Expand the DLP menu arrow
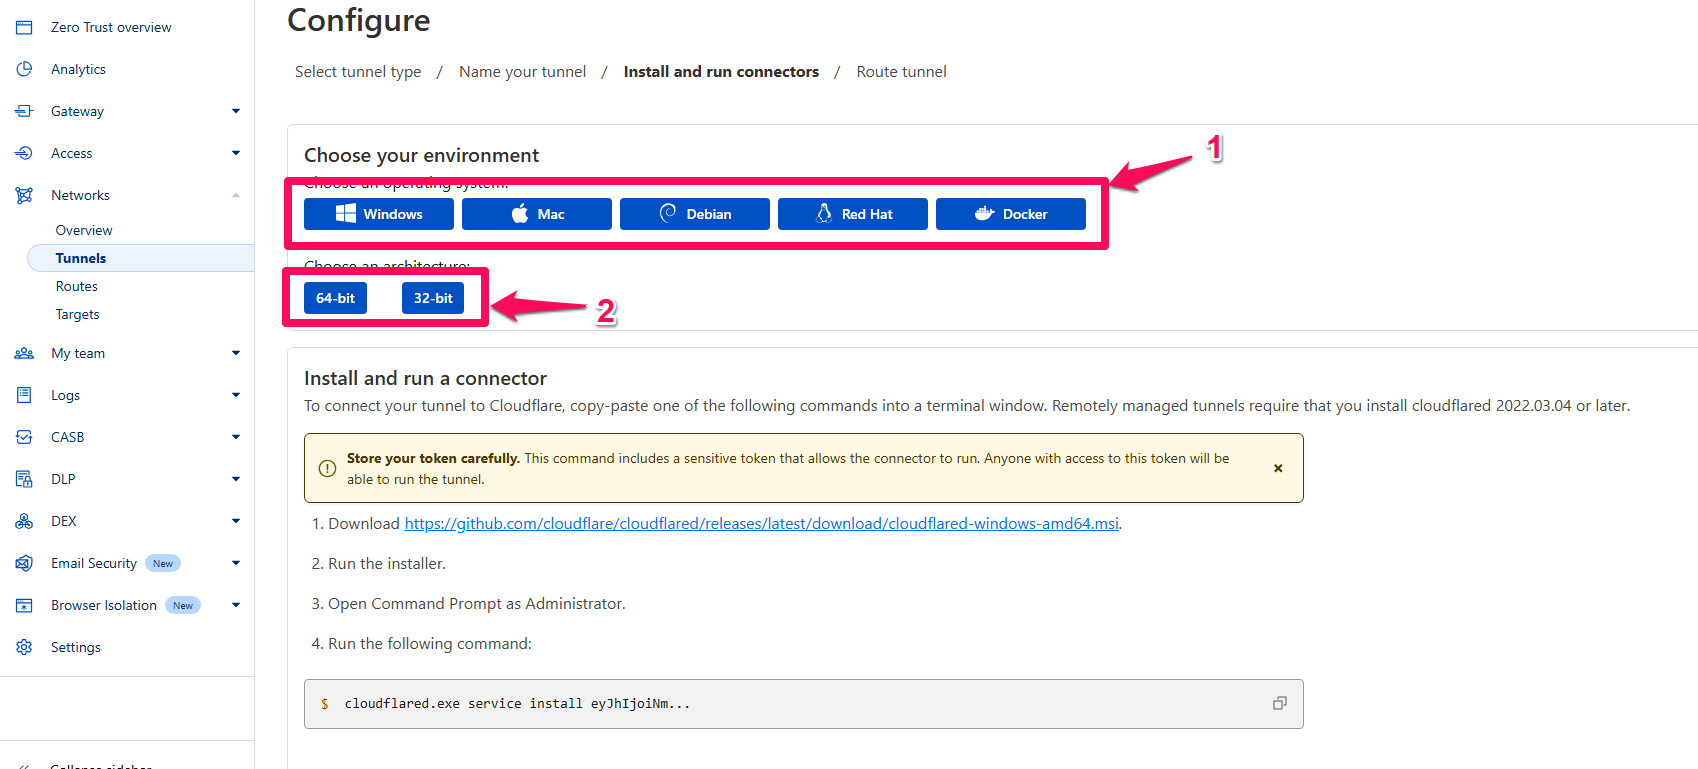Viewport: 1698px width, 769px height. (x=236, y=479)
